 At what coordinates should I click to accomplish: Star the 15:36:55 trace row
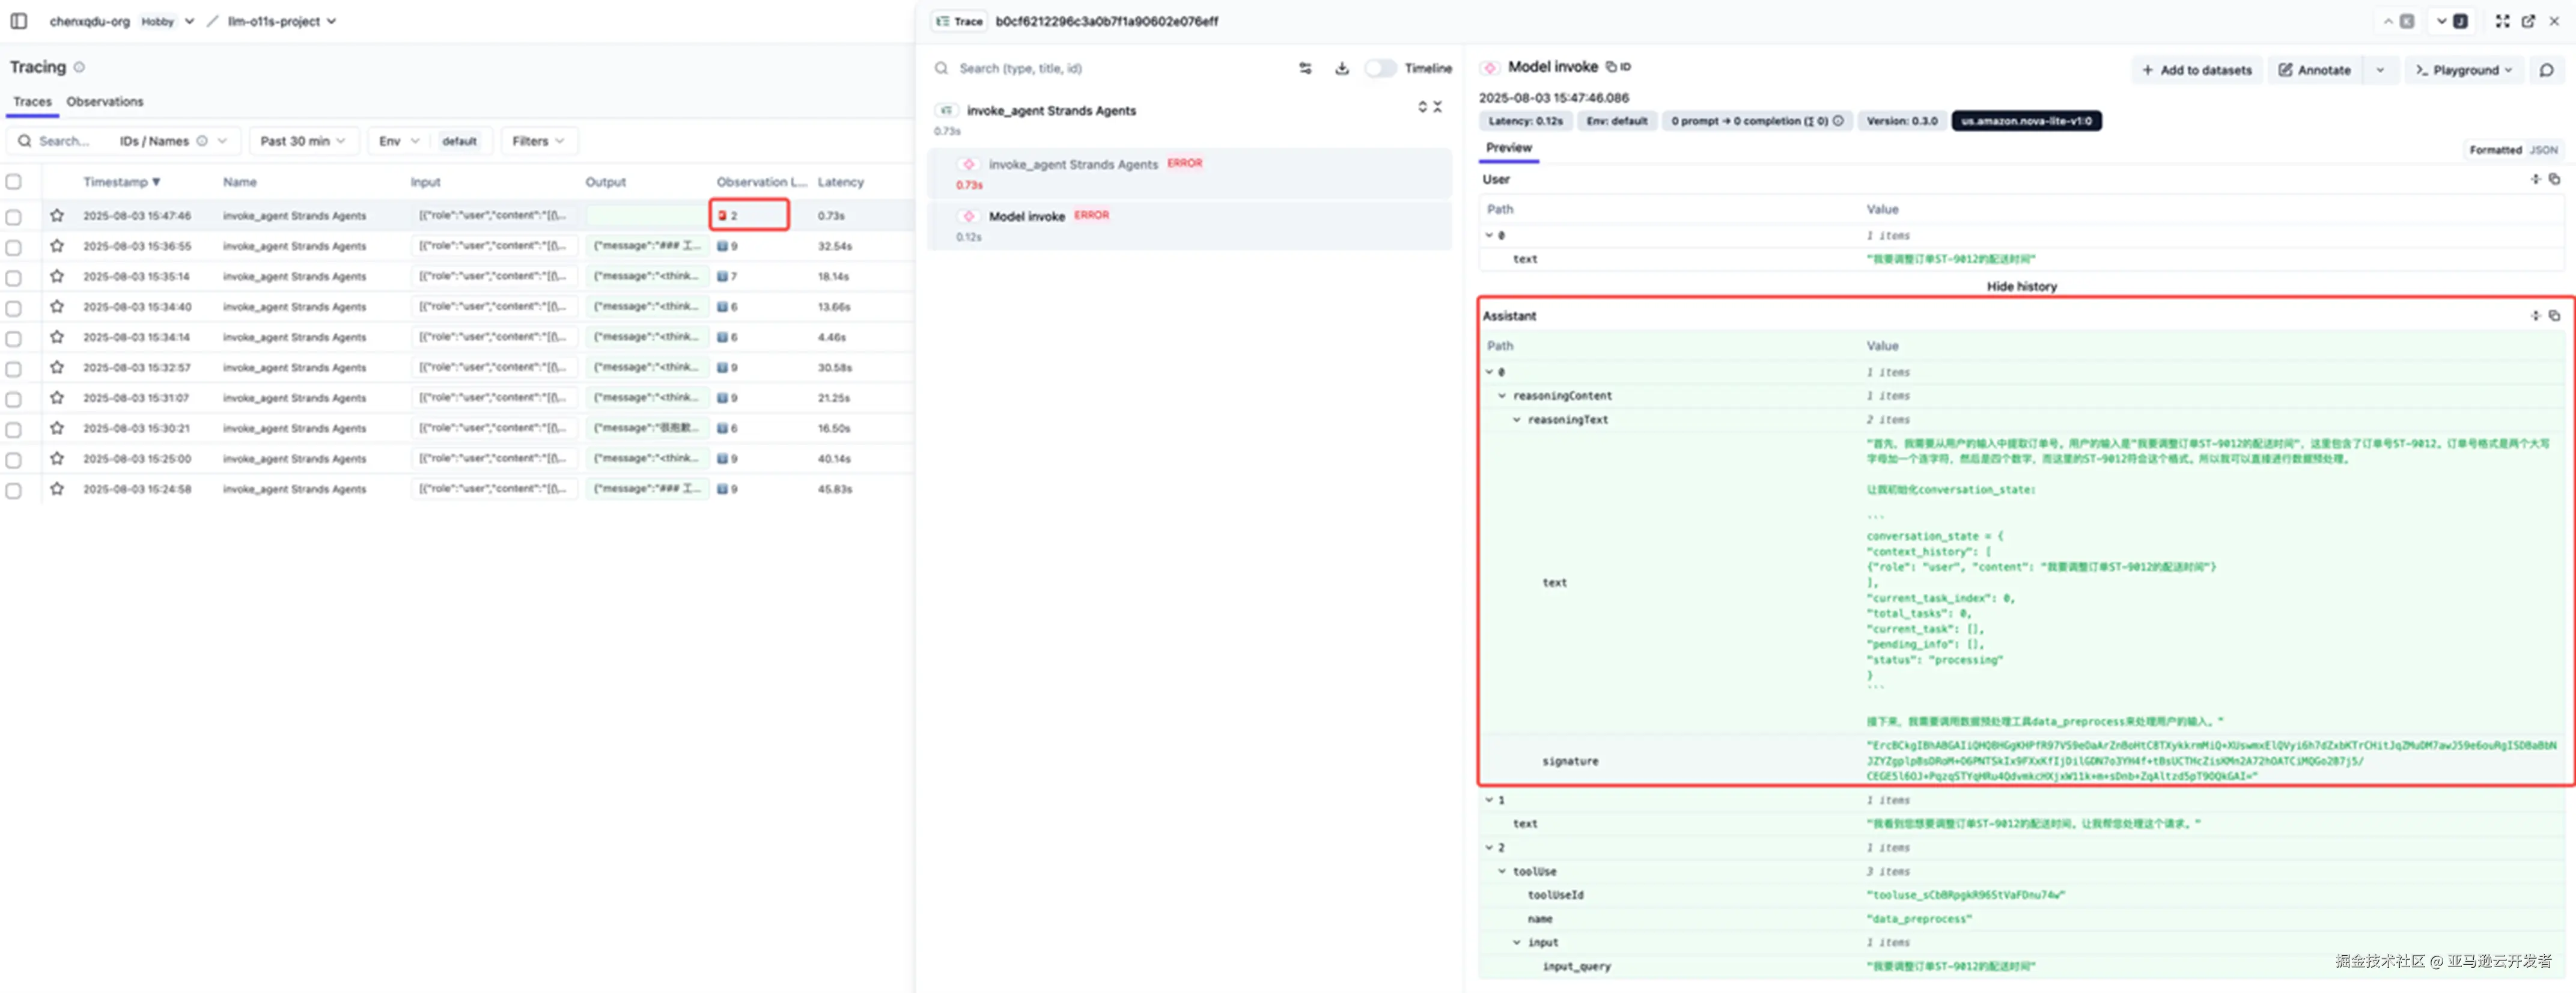click(x=57, y=246)
